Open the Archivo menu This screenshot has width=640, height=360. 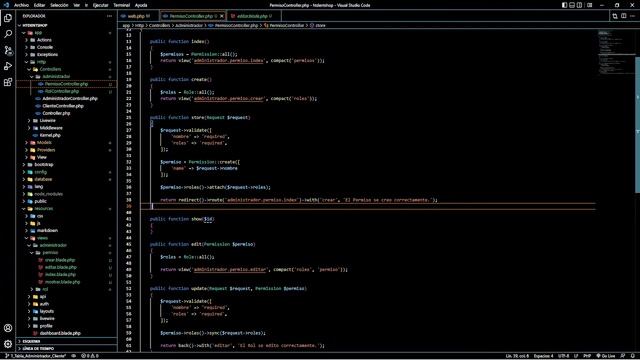[21, 5]
